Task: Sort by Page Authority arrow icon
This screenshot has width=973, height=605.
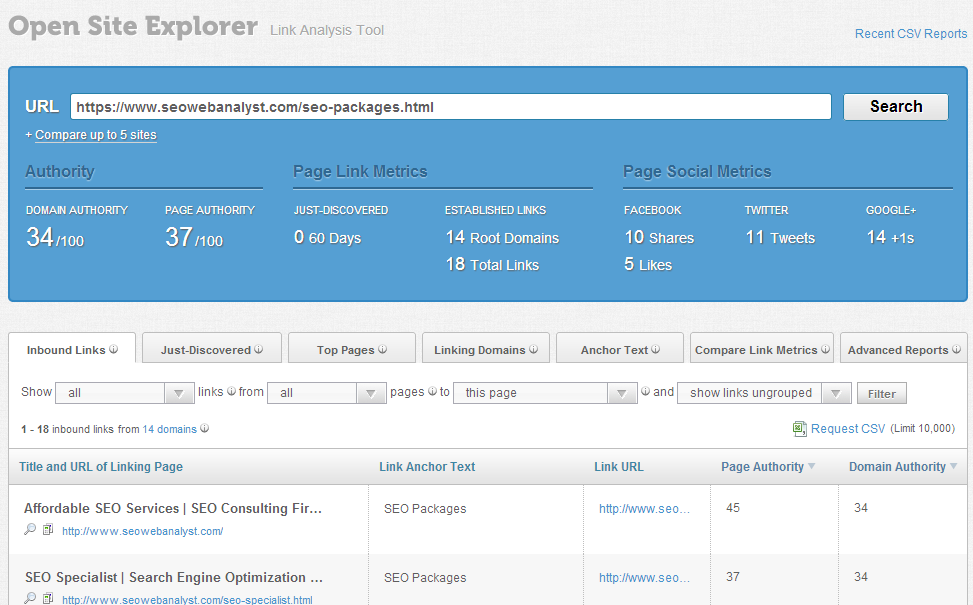Action: pos(812,466)
